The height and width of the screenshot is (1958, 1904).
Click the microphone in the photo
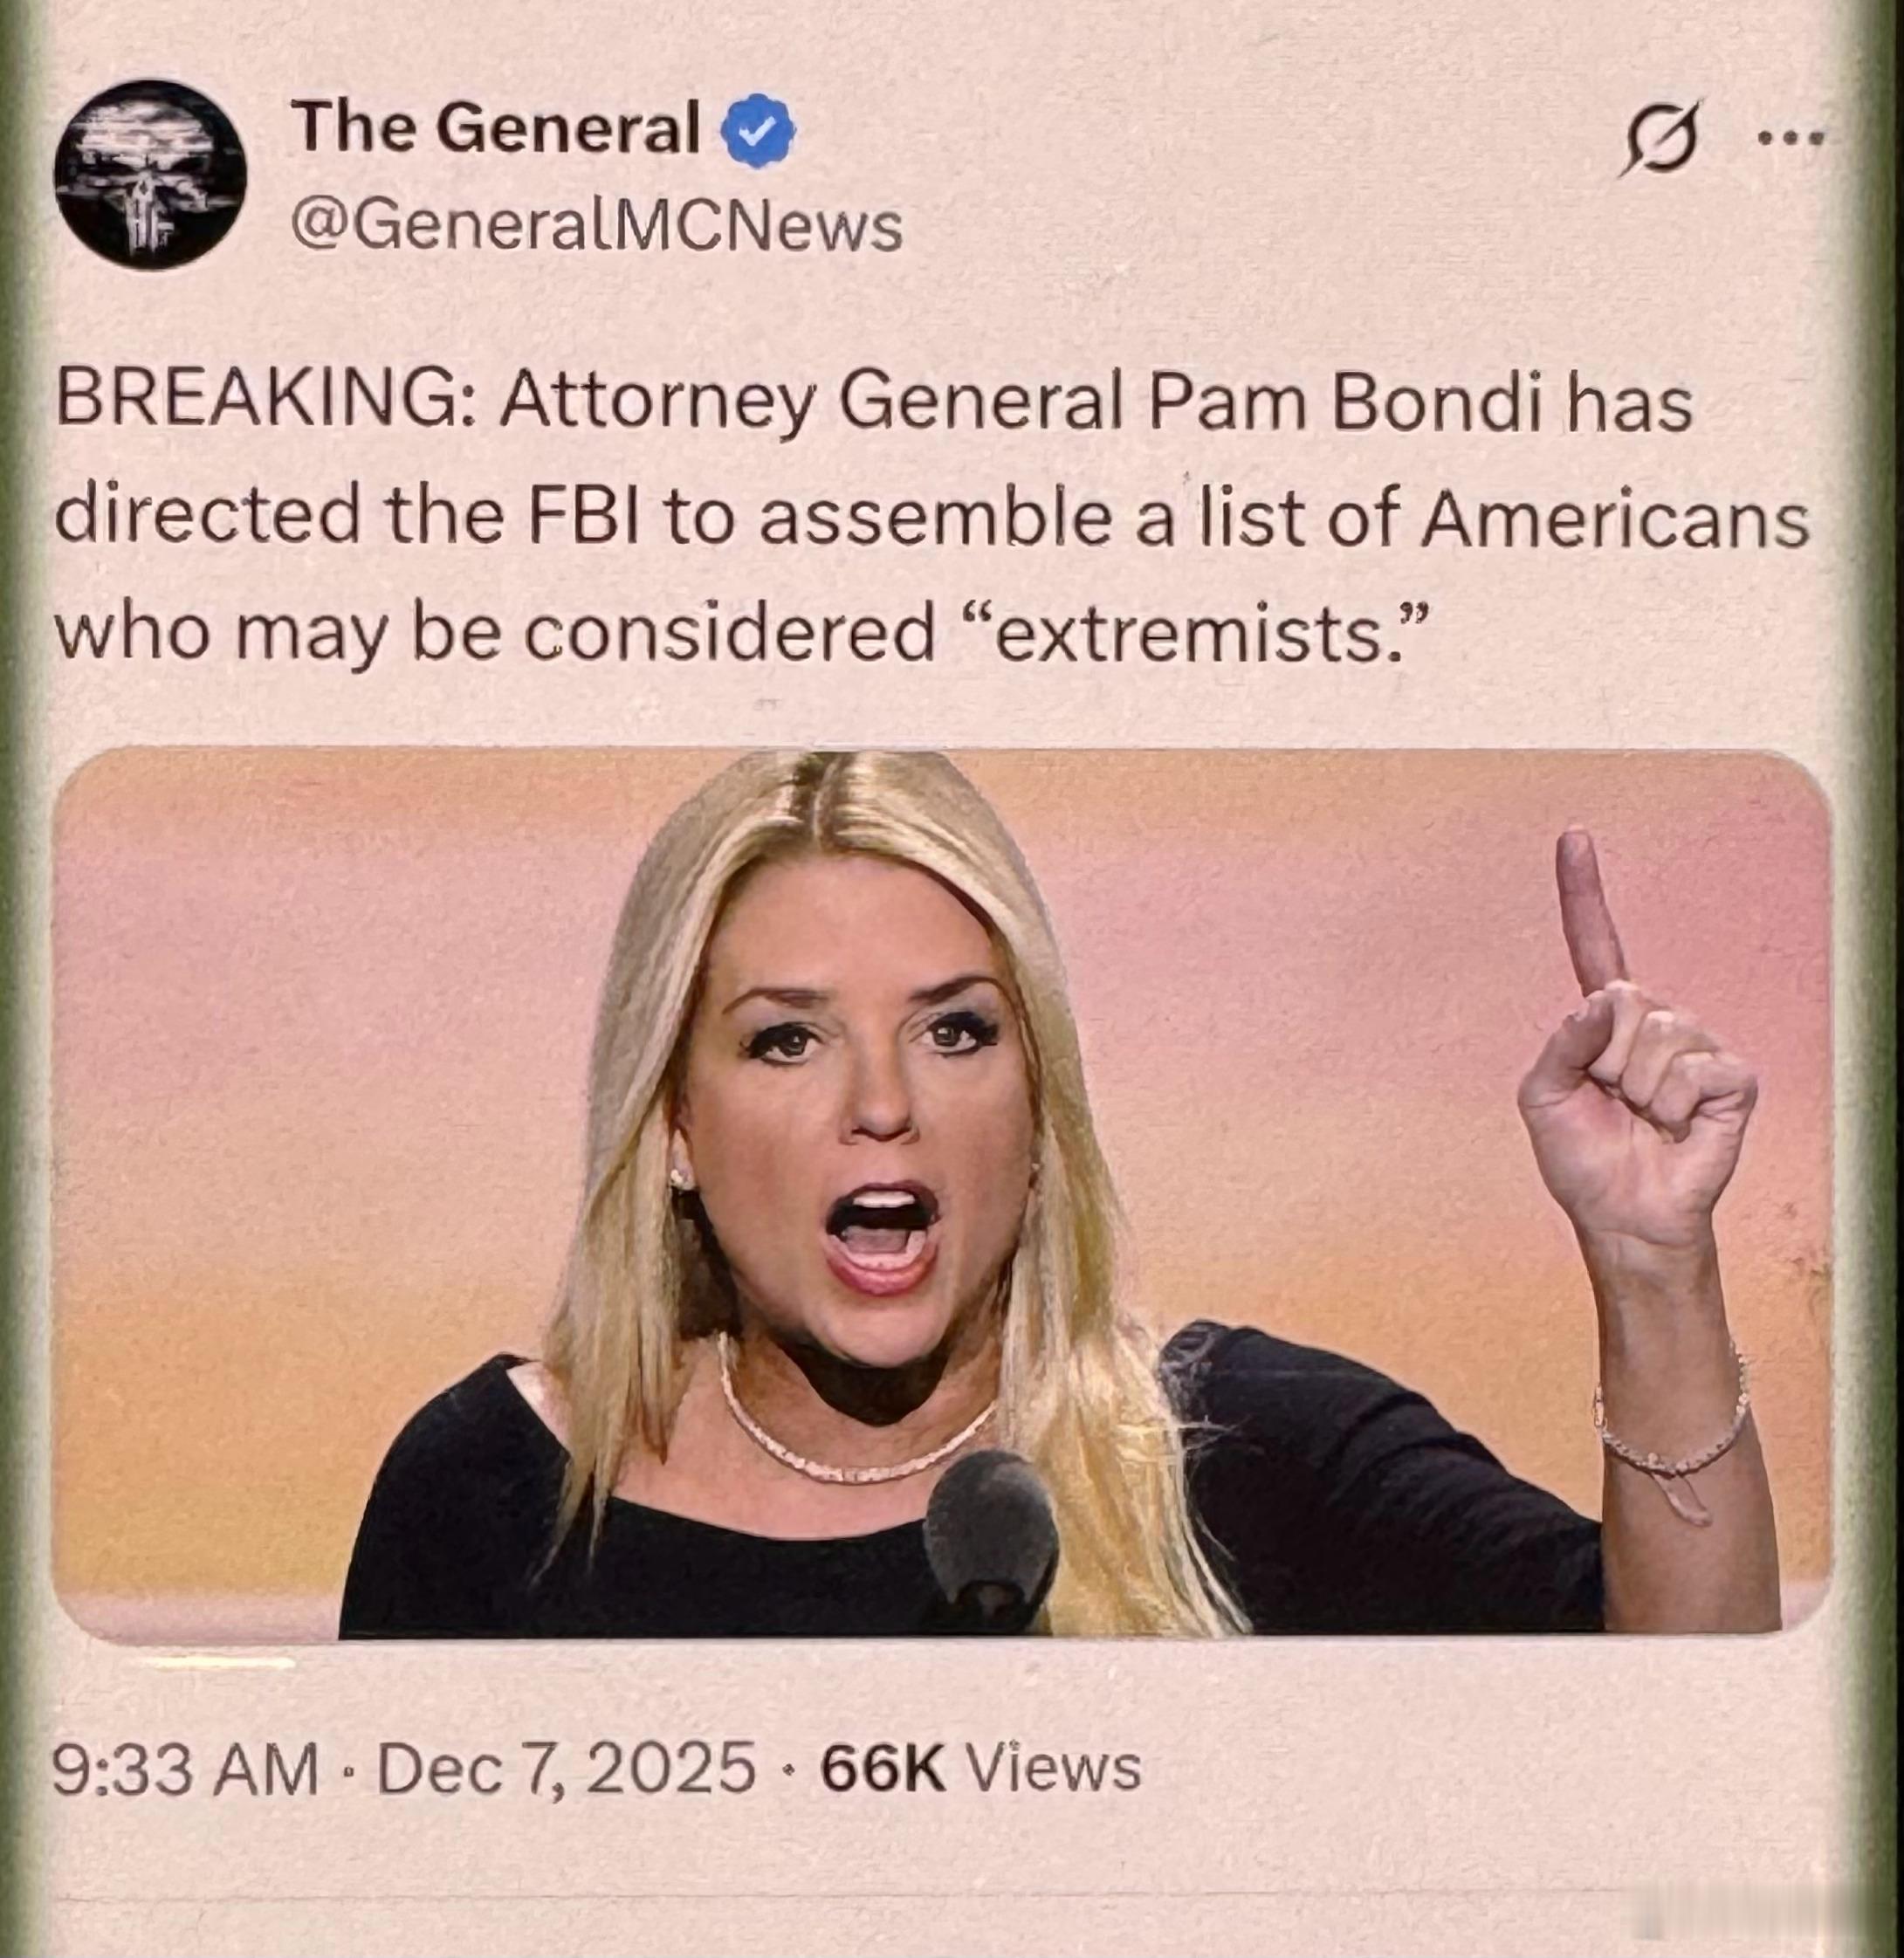pyautogui.click(x=990, y=1534)
